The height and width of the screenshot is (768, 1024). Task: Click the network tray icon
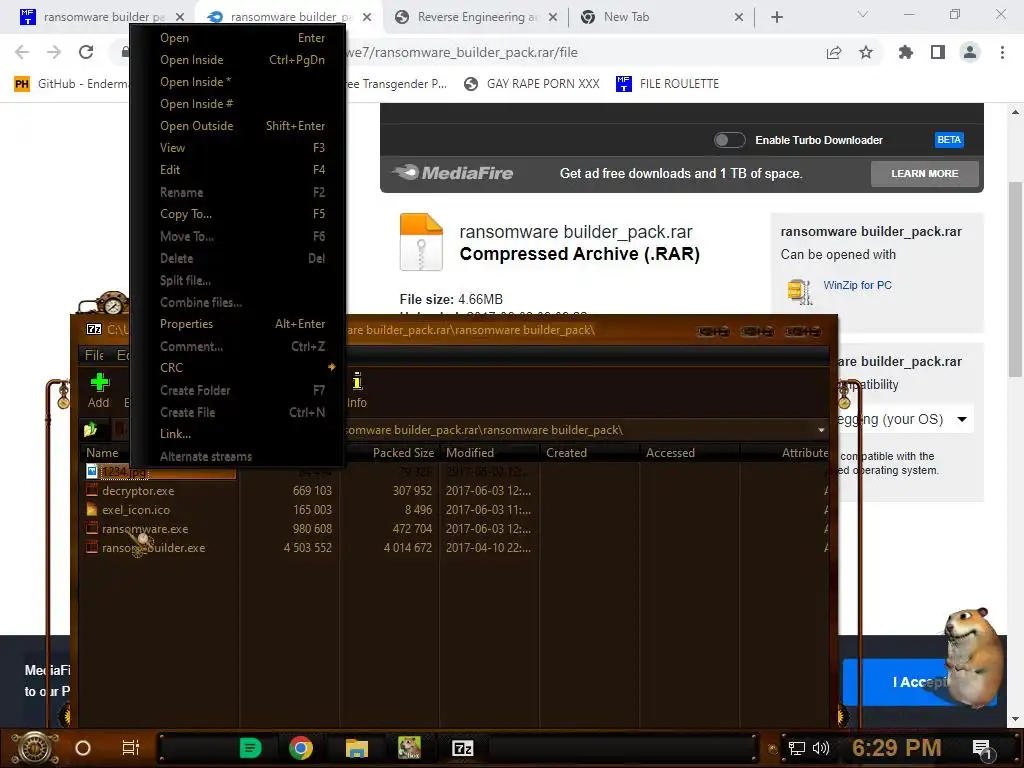click(797, 748)
